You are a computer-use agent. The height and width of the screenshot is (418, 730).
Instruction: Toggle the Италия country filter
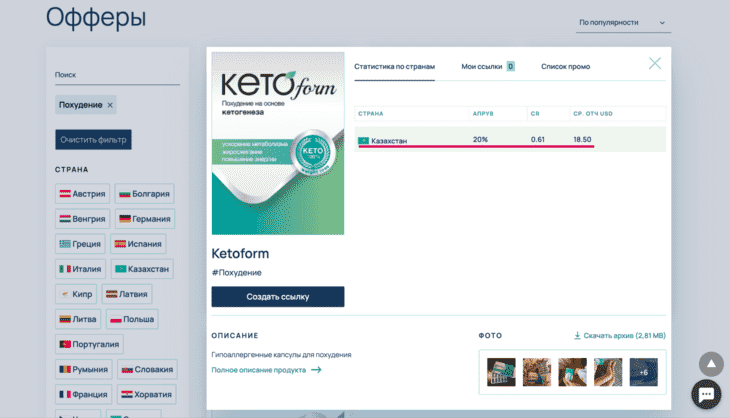81,269
